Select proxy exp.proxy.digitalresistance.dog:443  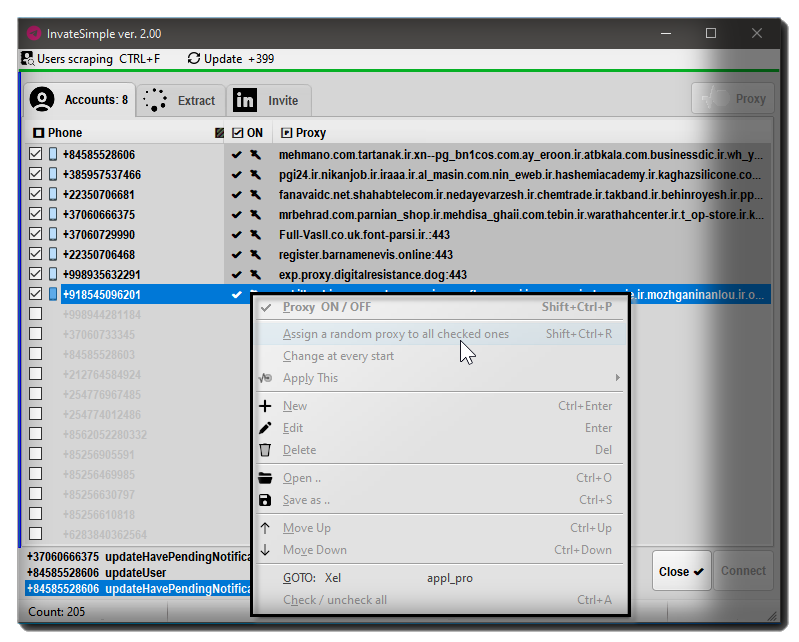coord(372,275)
